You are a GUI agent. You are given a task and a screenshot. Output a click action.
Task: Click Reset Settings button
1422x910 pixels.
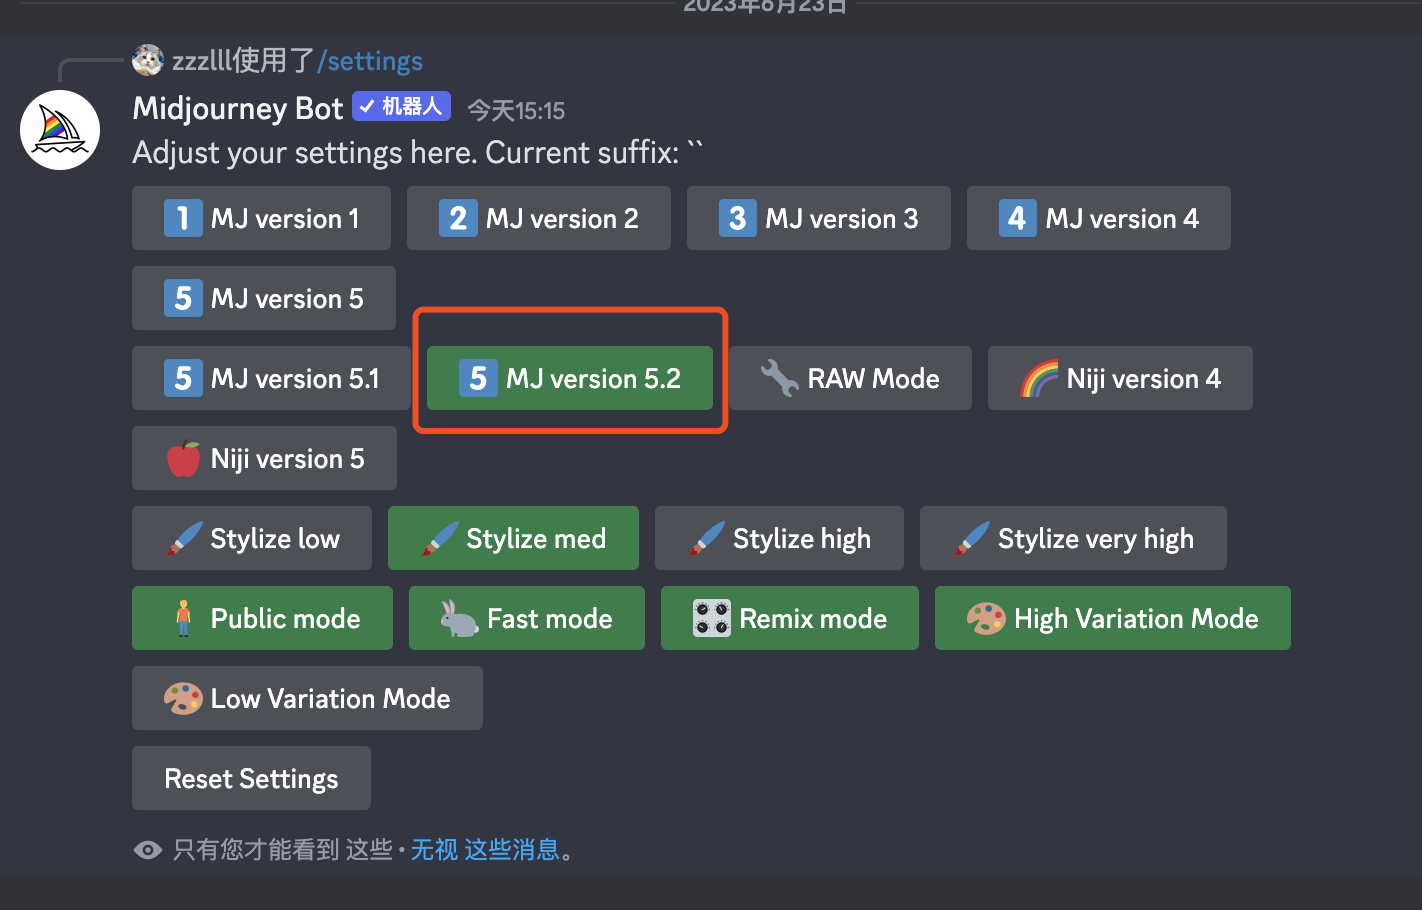pos(251,778)
